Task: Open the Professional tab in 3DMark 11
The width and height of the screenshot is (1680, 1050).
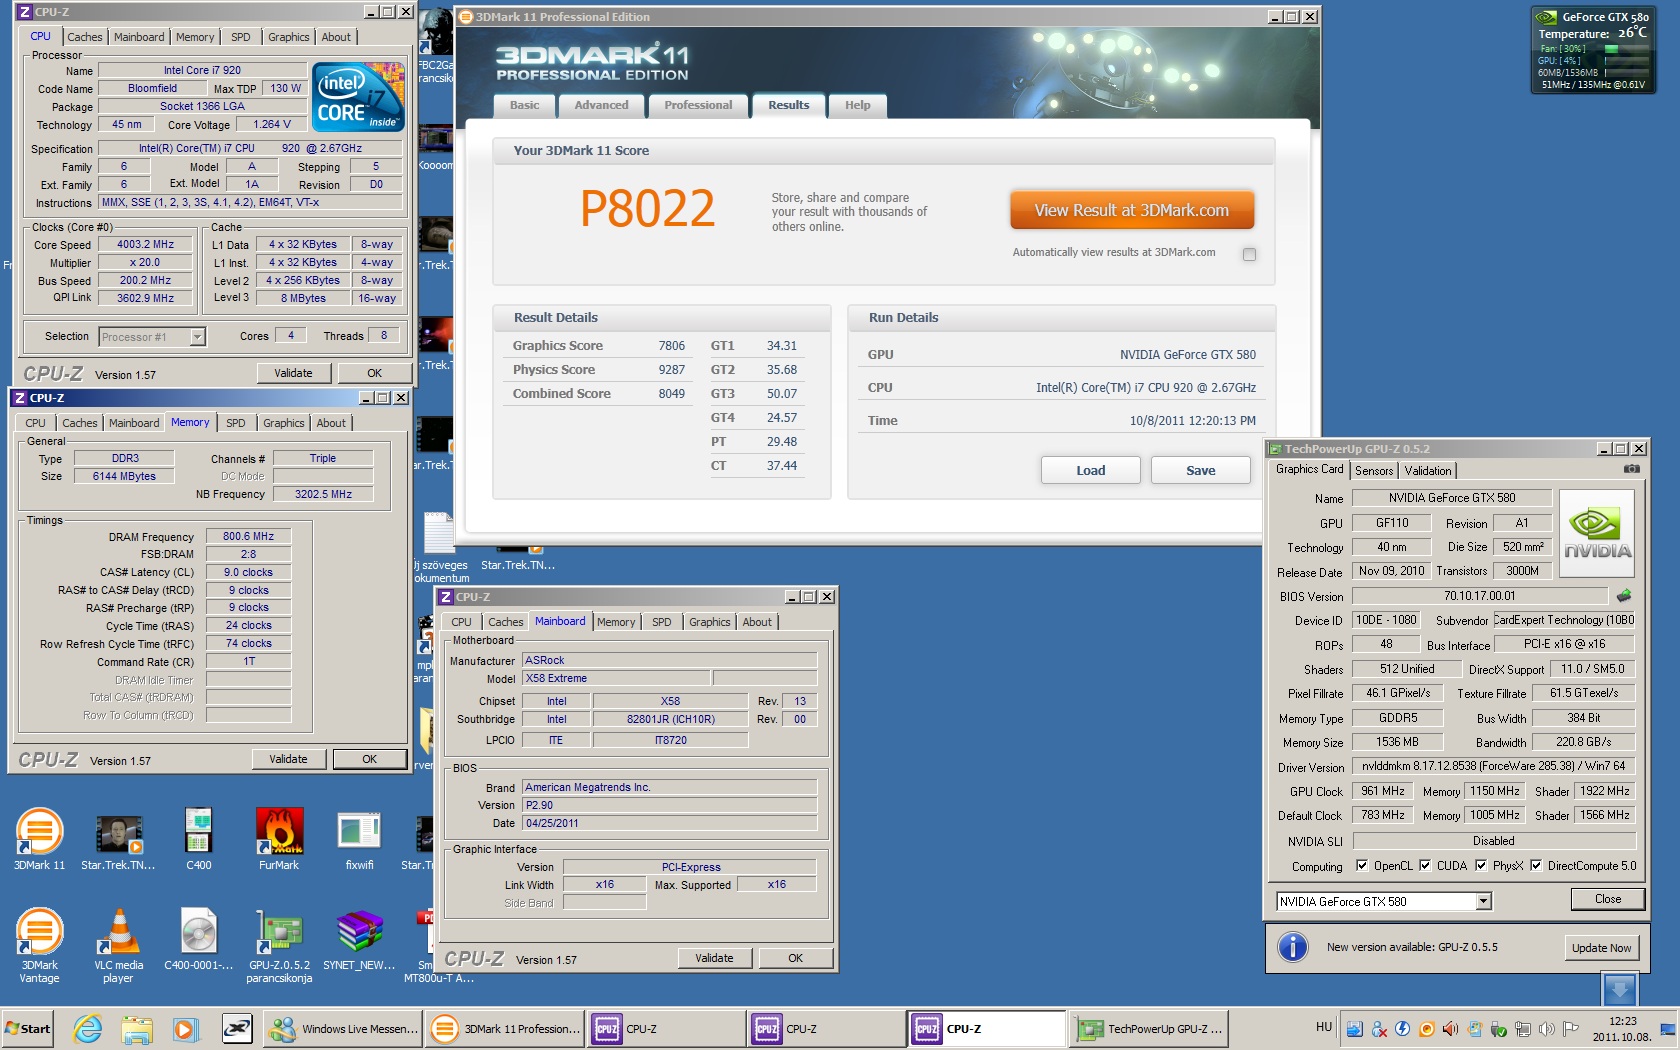Action: click(x=698, y=105)
